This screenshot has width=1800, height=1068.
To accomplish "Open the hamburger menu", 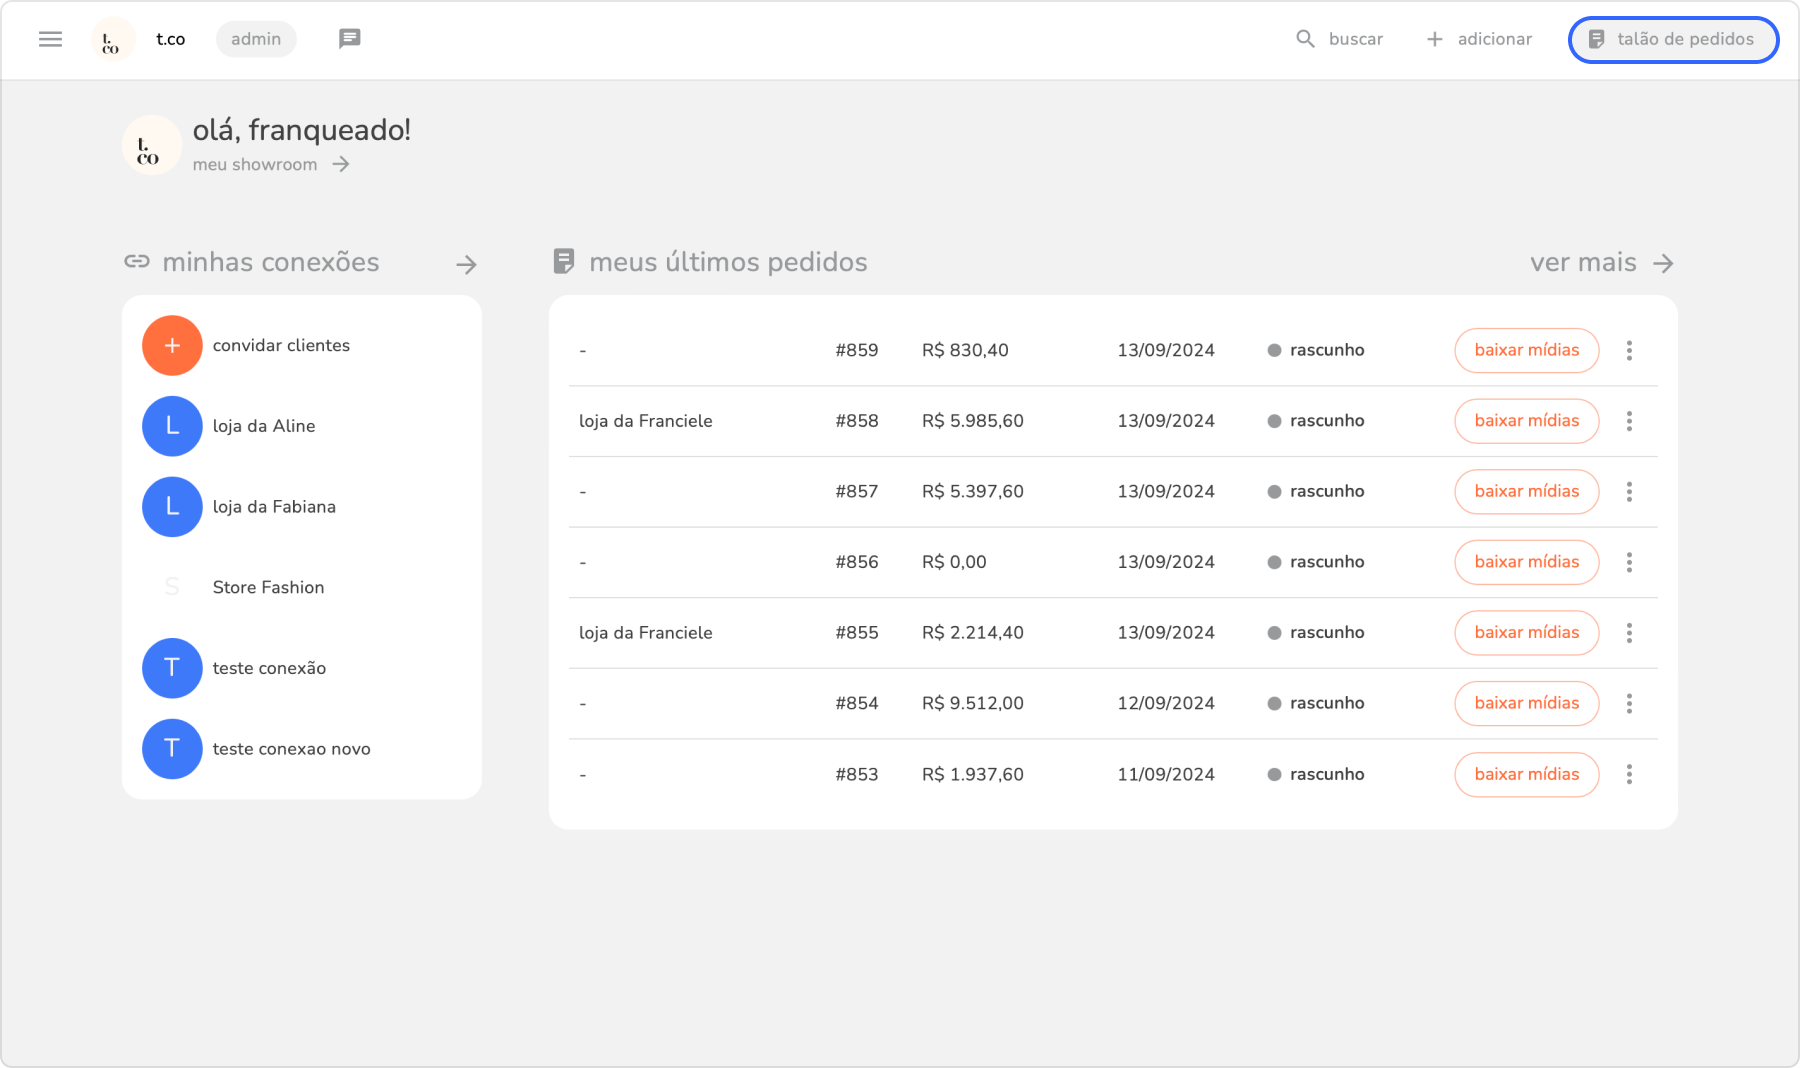I will click(50, 39).
